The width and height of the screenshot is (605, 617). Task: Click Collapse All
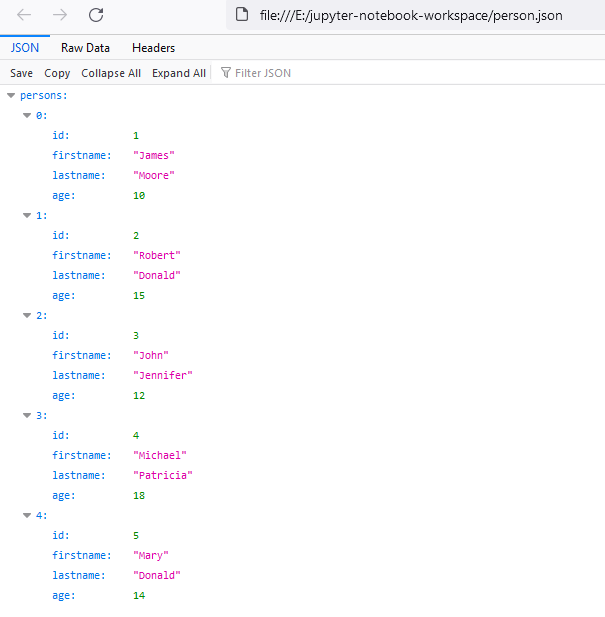pos(111,73)
